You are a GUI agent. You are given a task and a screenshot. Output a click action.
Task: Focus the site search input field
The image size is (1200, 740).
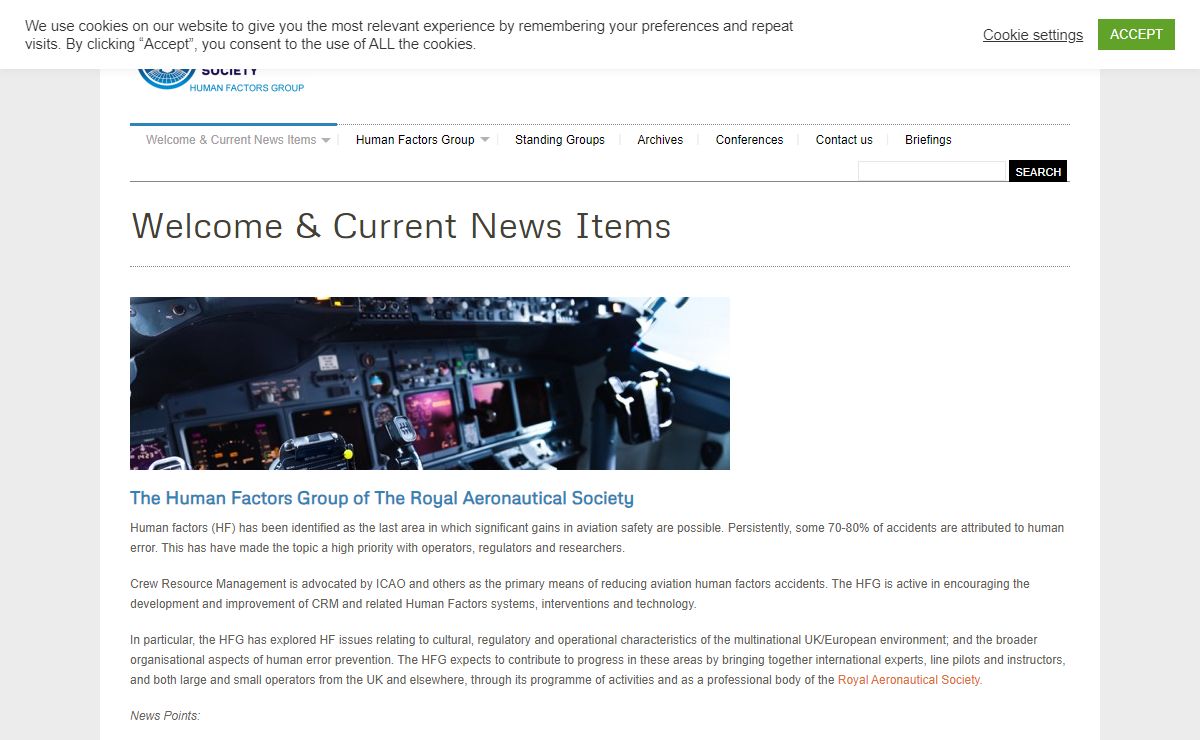pos(932,171)
